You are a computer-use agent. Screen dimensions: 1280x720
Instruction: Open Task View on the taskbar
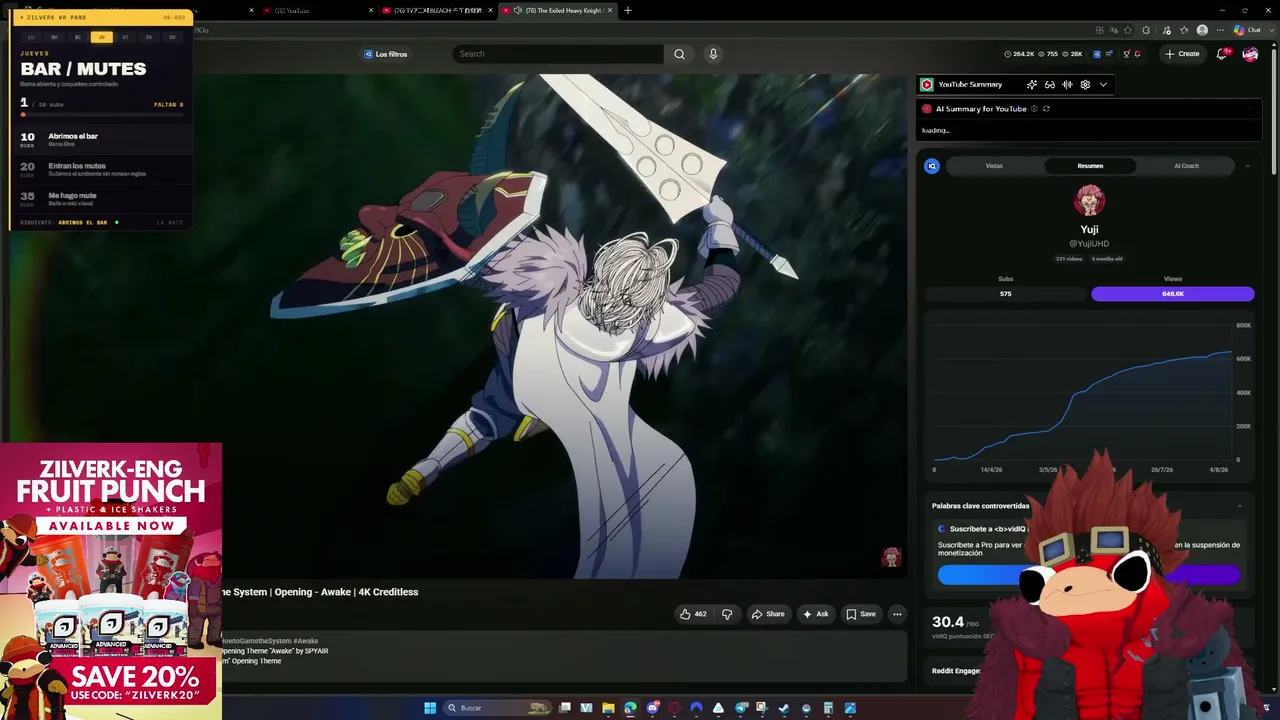click(565, 708)
